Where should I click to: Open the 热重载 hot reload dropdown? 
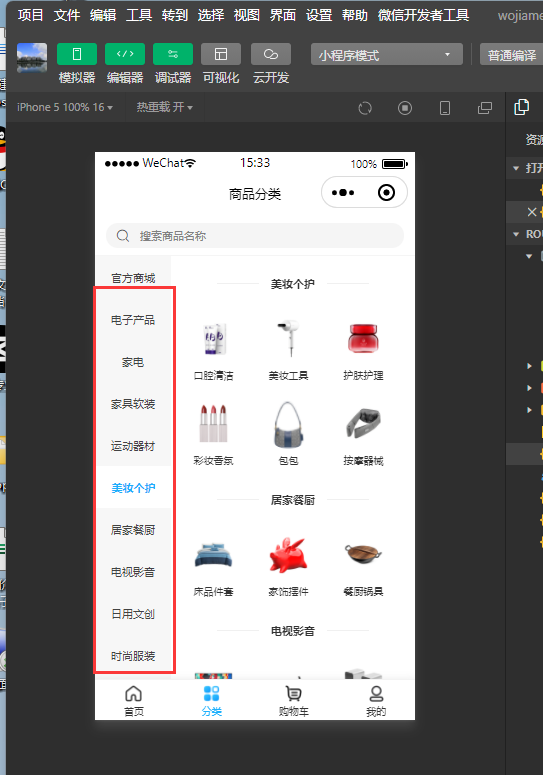tap(165, 107)
